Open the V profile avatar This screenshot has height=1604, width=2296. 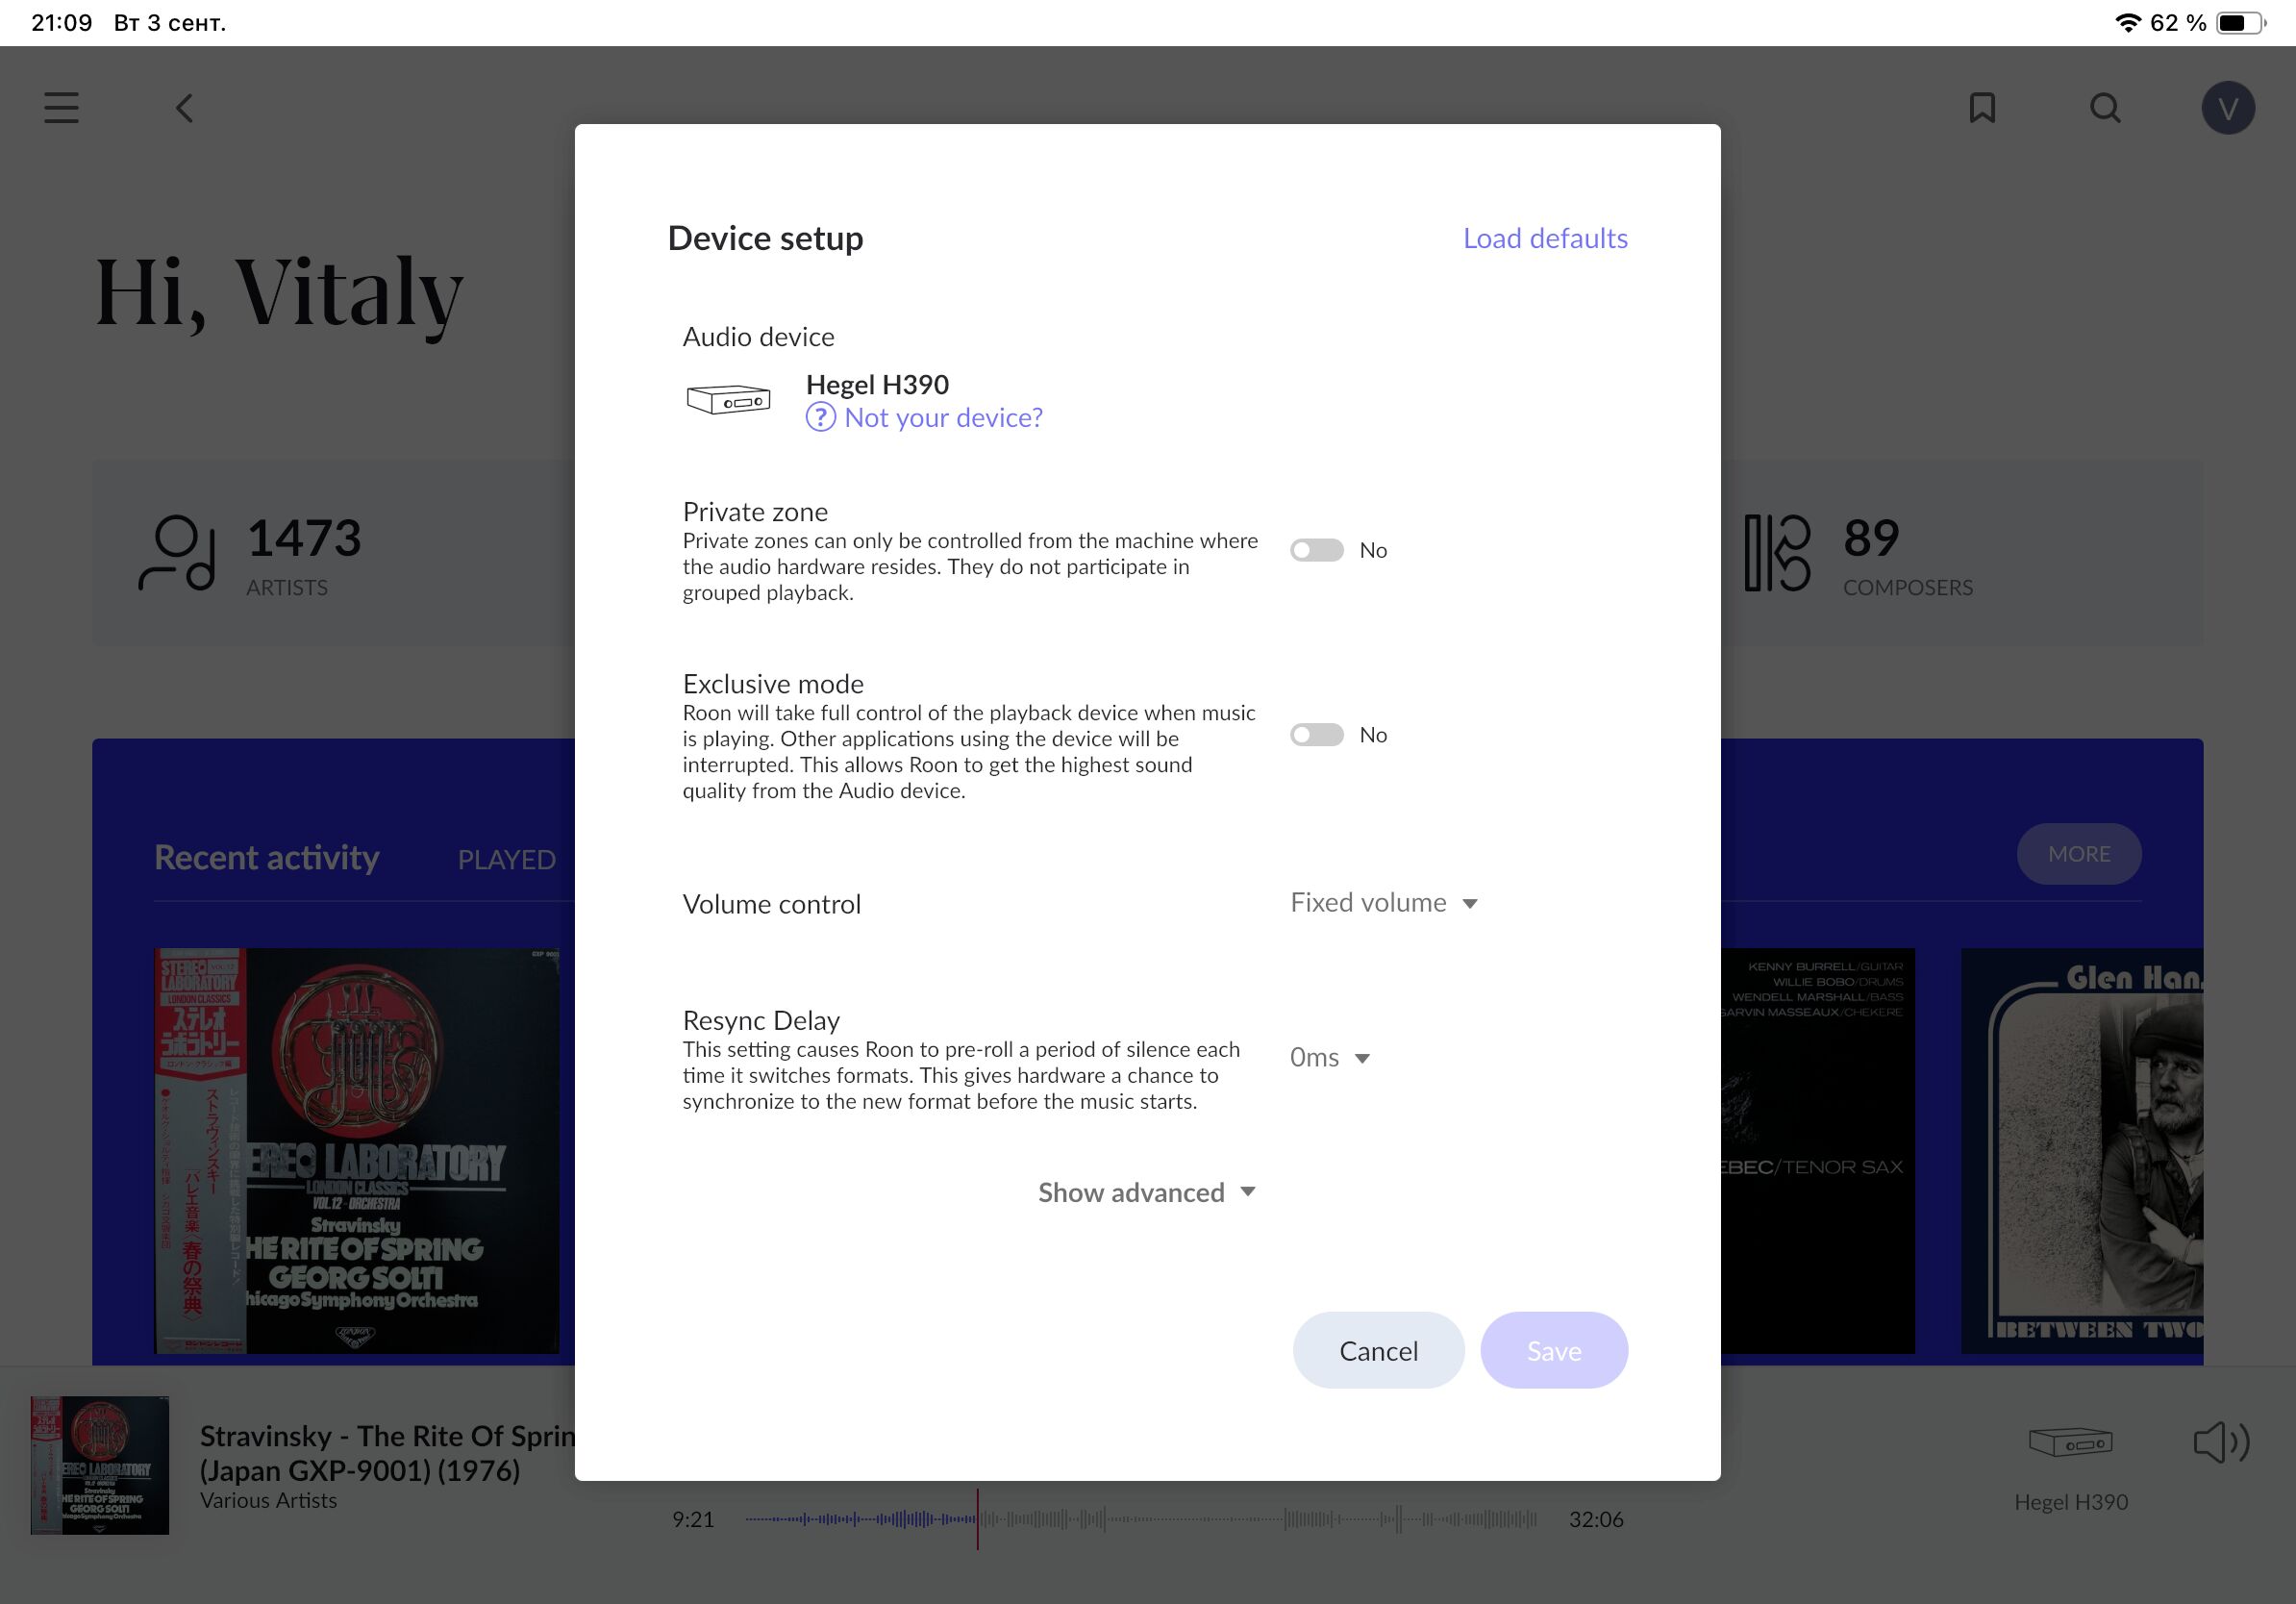[x=2228, y=108]
